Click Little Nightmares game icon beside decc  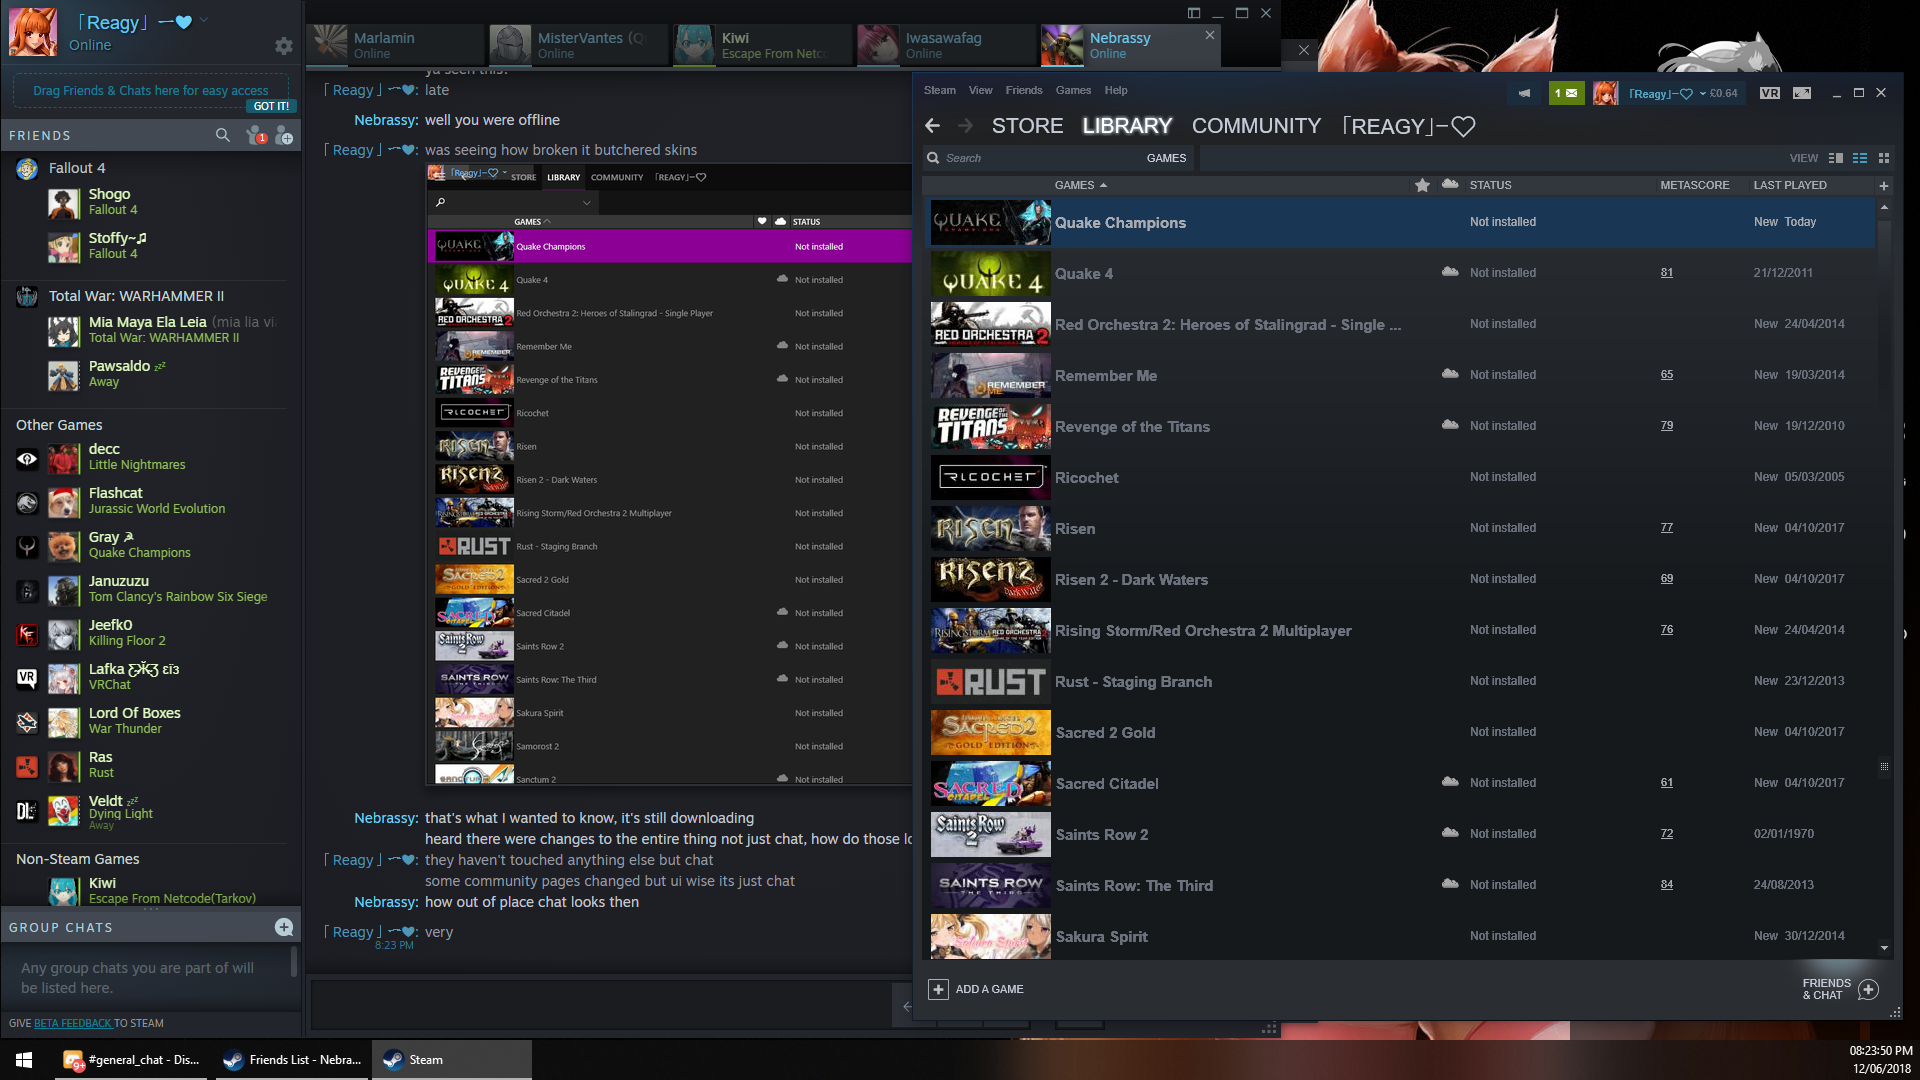27,458
